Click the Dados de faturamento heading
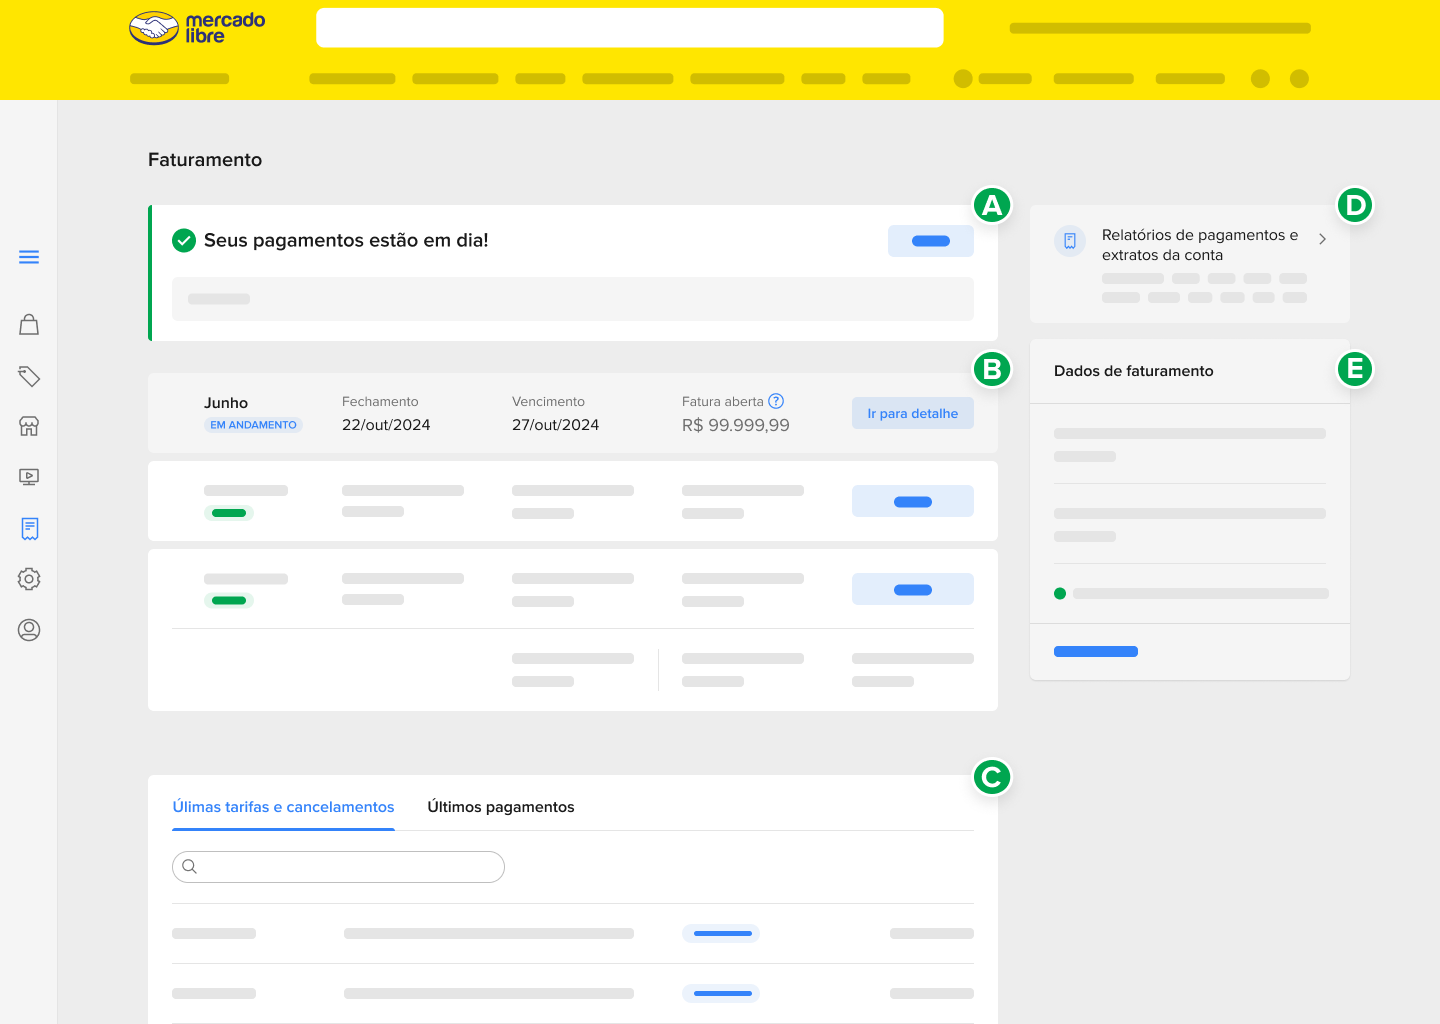The height and width of the screenshot is (1024, 1440). point(1134,371)
